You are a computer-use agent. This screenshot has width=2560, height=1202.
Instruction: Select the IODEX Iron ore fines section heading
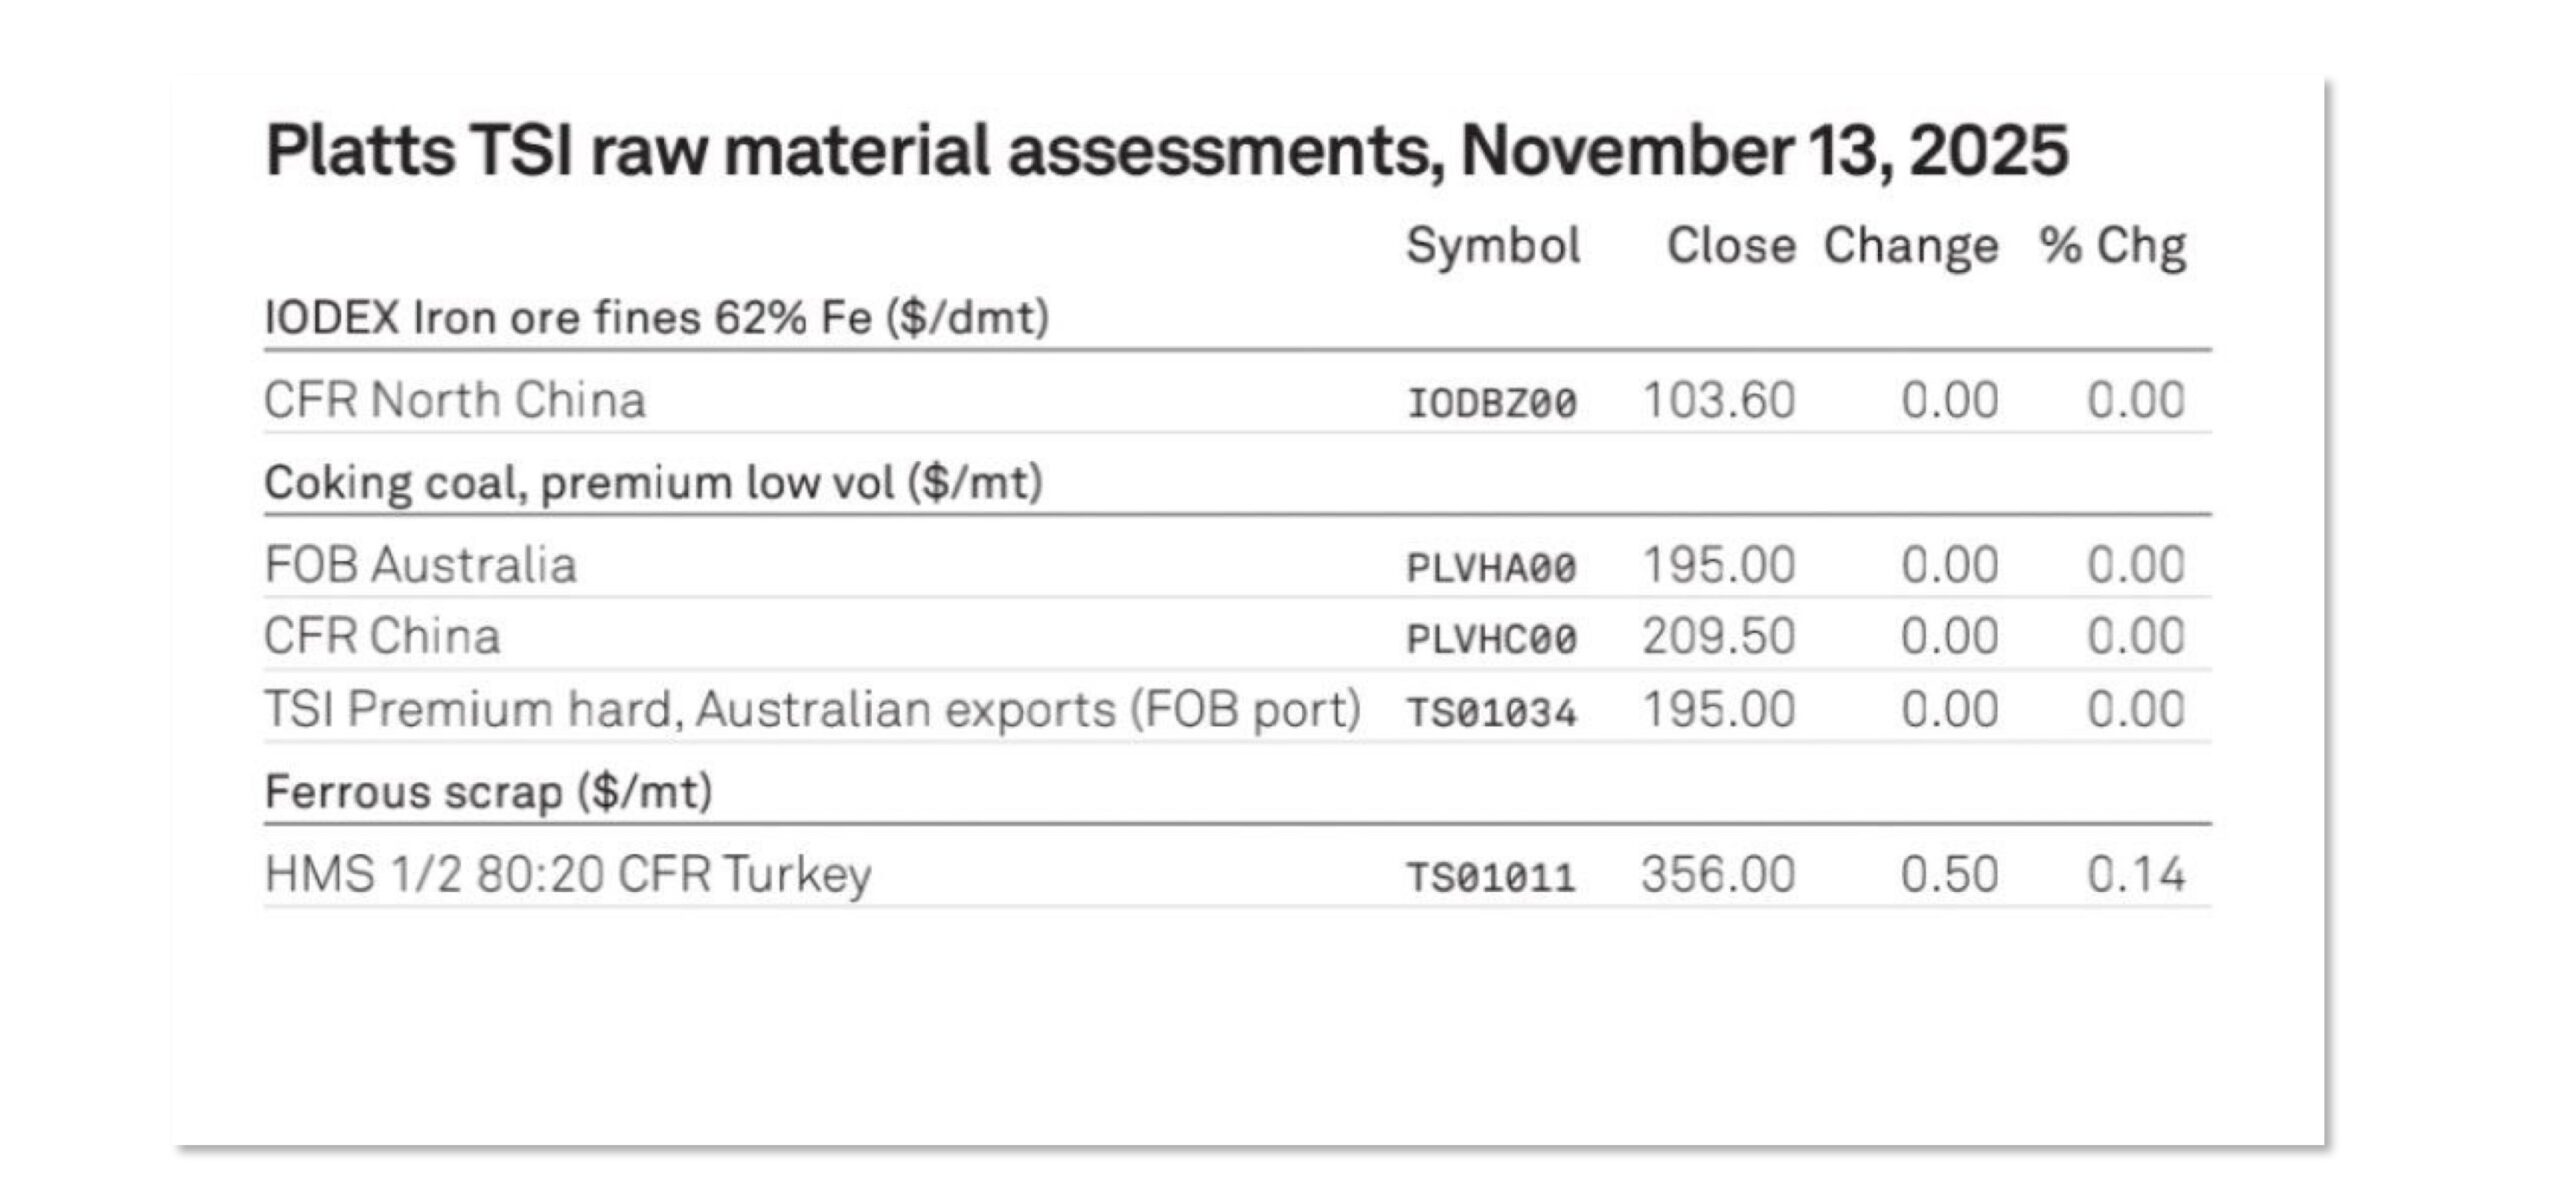point(657,318)
